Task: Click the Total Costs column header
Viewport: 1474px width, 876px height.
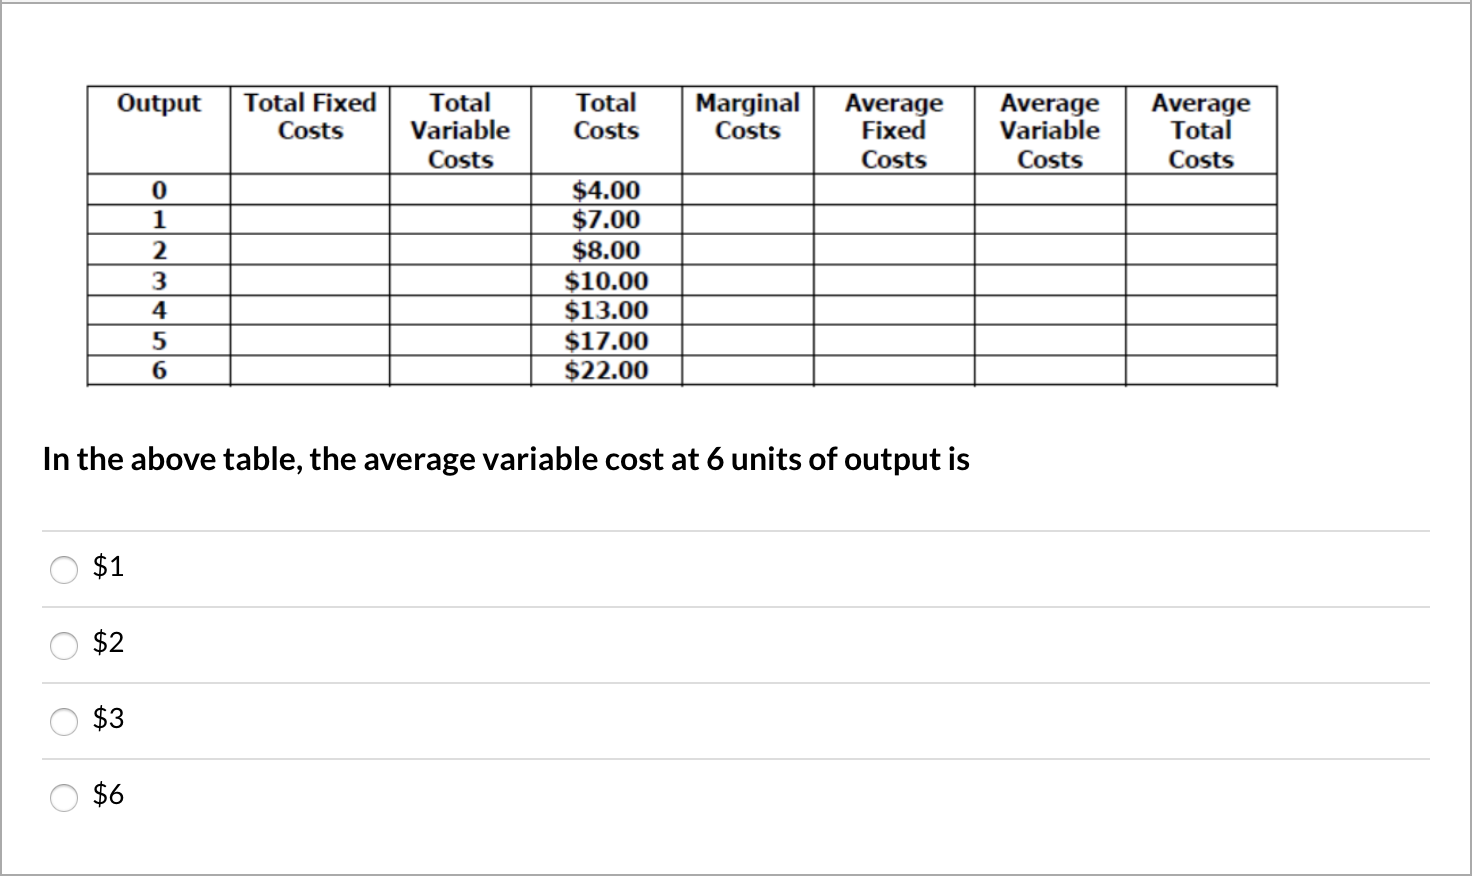Action: click(606, 116)
